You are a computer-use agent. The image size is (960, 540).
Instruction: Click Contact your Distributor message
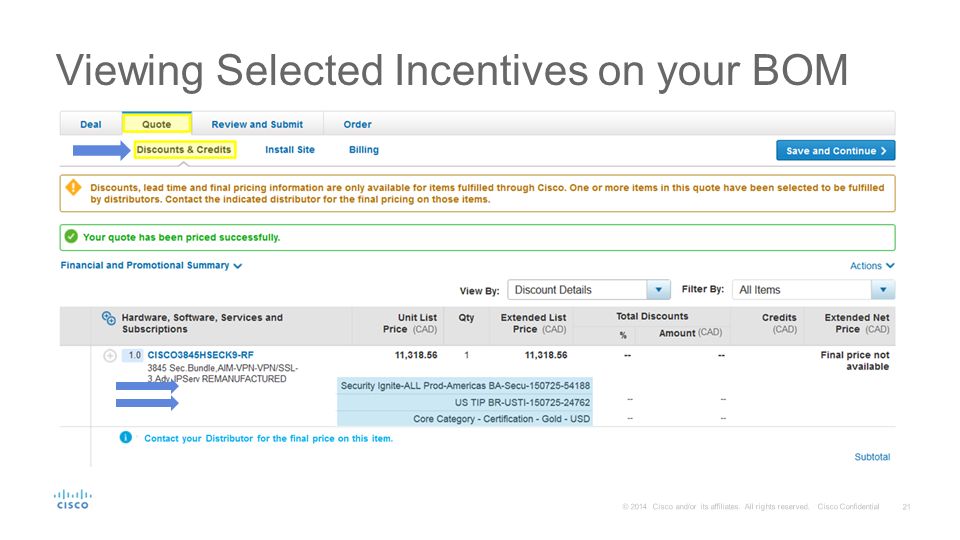tap(268, 438)
